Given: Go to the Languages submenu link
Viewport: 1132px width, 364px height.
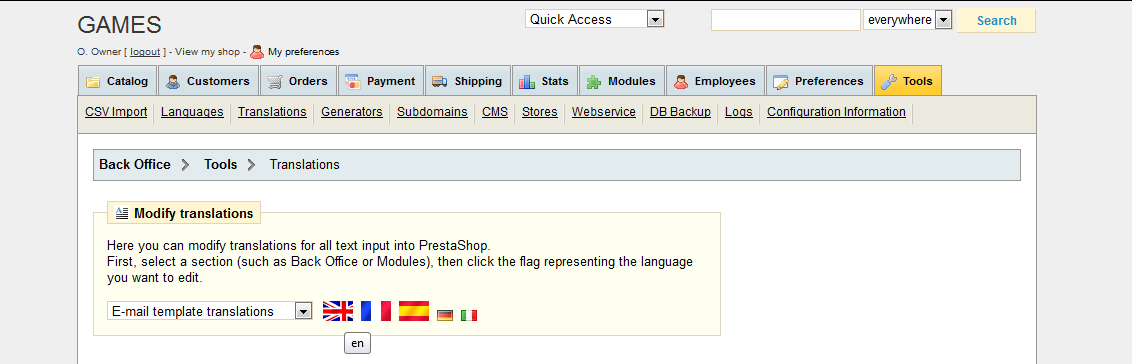Looking at the screenshot, I should (x=192, y=112).
